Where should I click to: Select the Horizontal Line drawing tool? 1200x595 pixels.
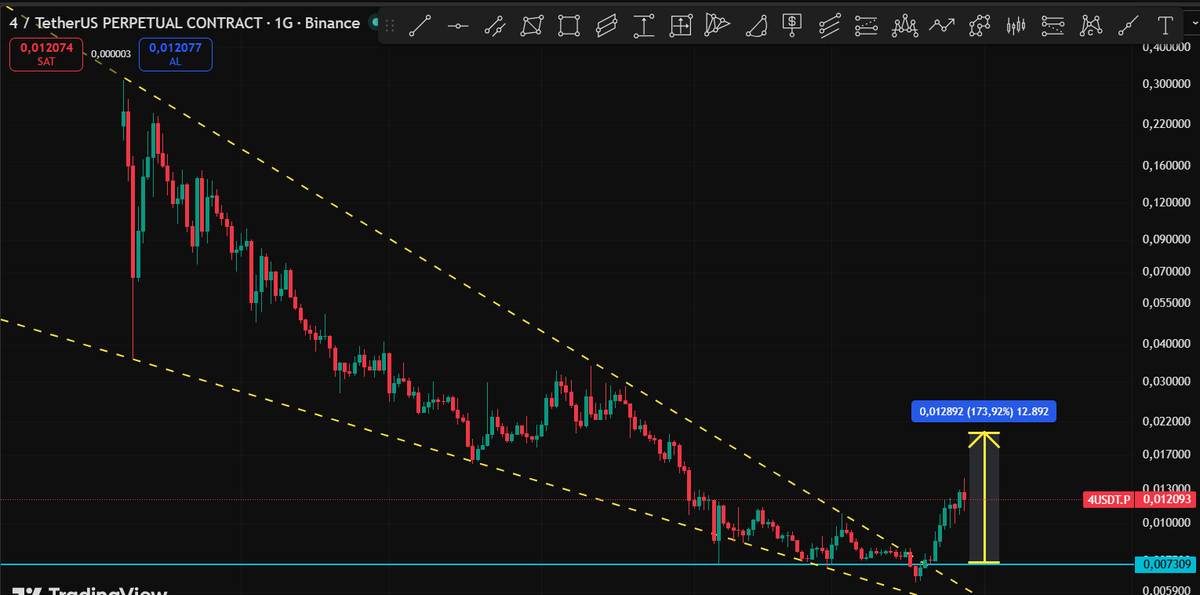[458, 25]
